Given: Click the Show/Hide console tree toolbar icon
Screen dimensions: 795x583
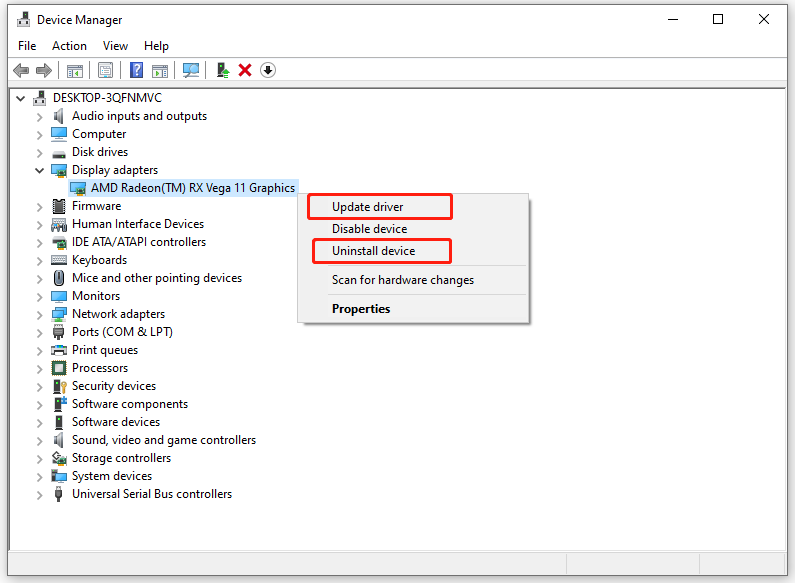Looking at the screenshot, I should pyautogui.click(x=75, y=70).
